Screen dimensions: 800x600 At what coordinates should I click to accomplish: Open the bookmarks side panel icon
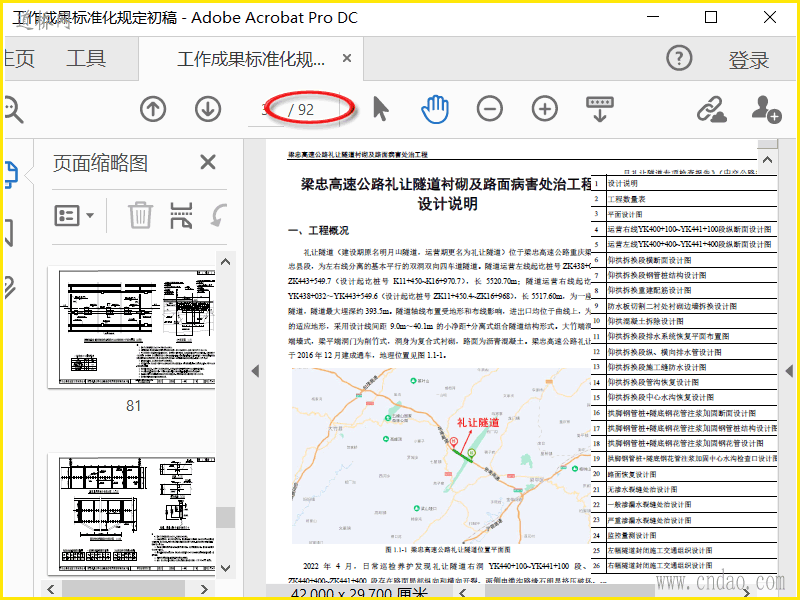pos(9,233)
